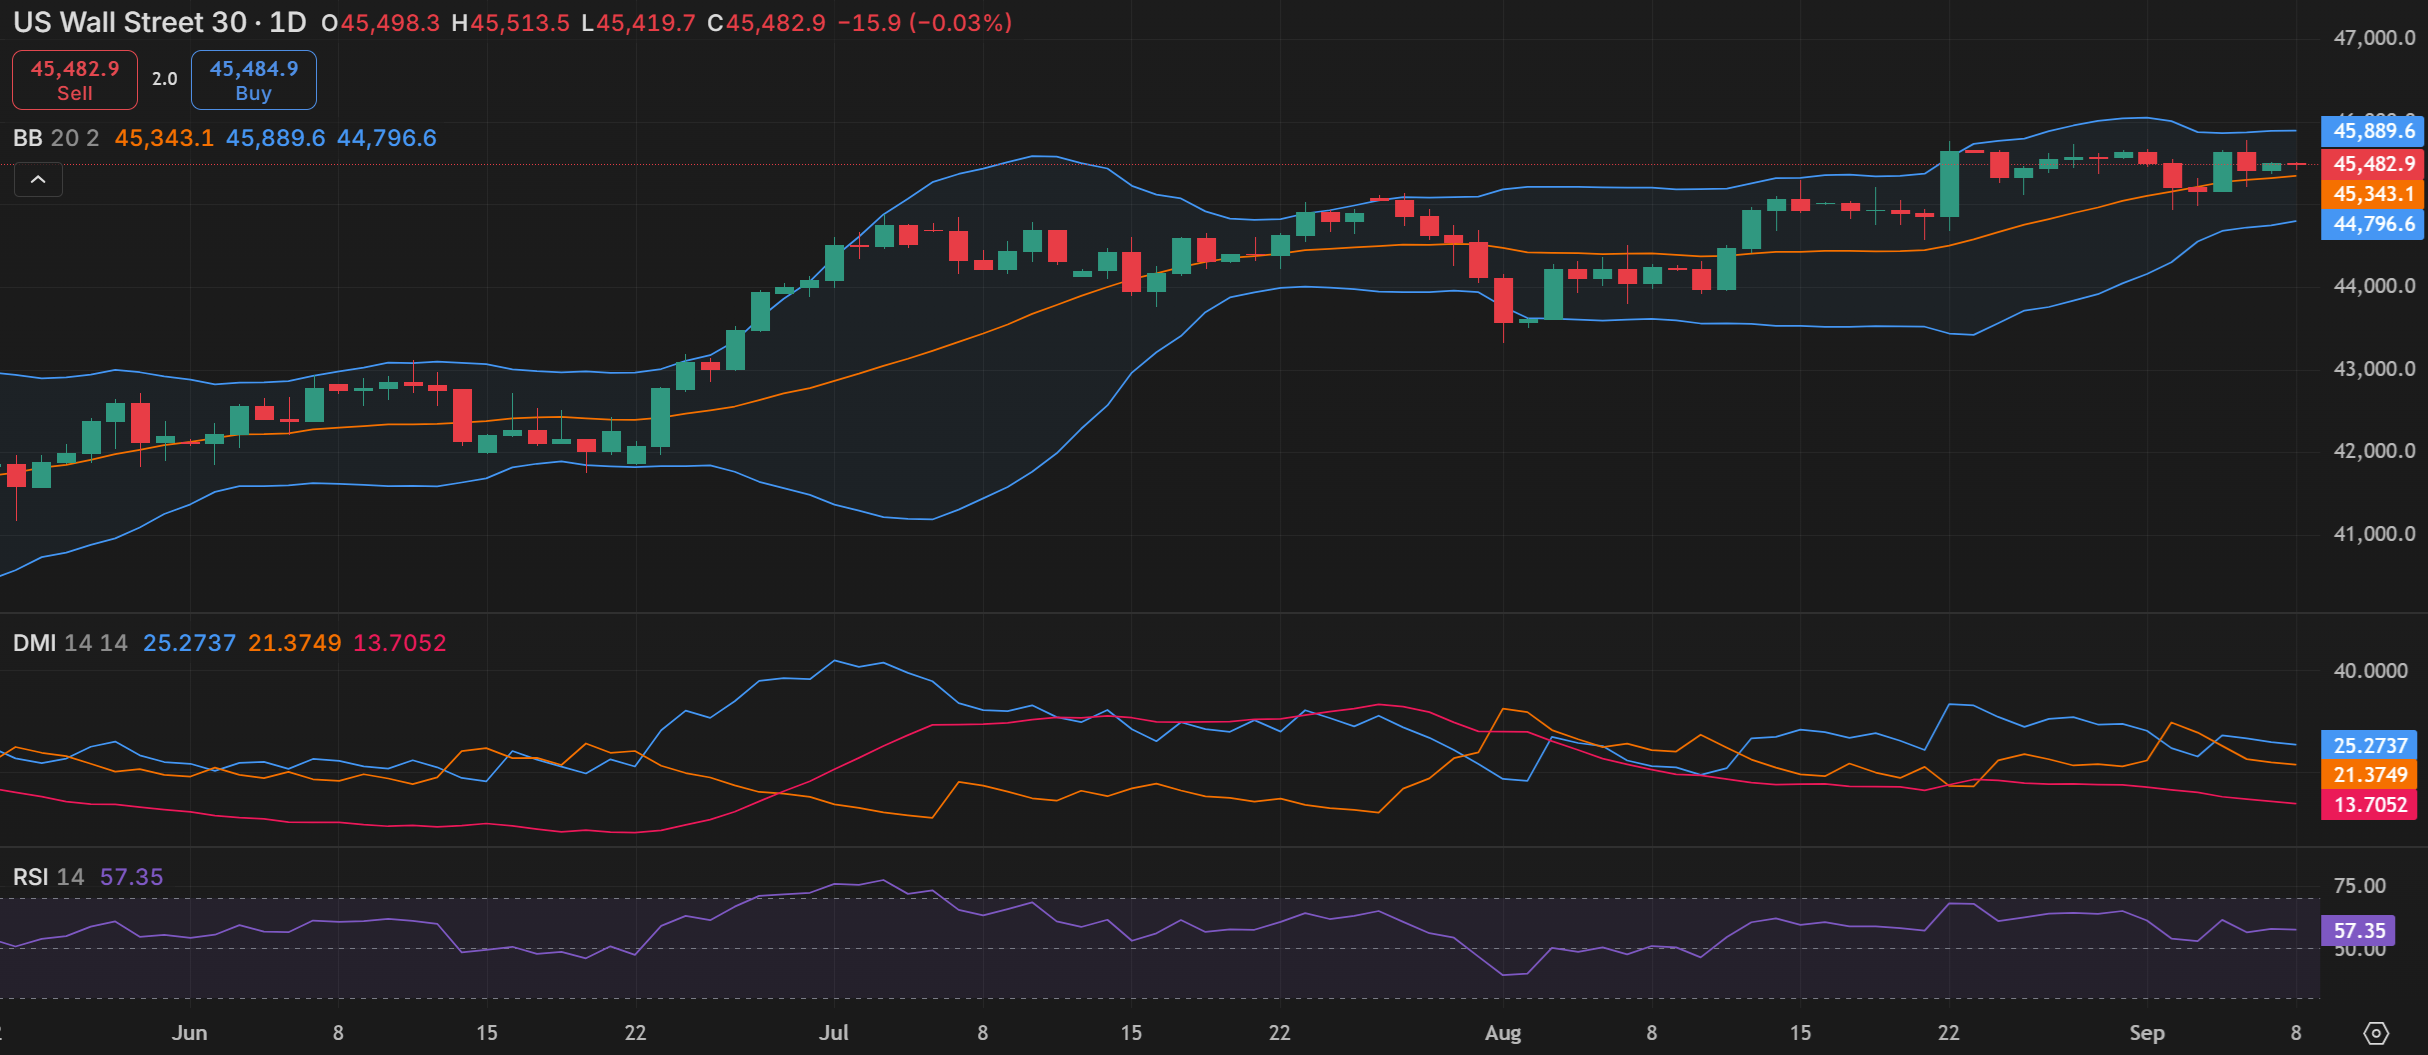Image resolution: width=2428 pixels, height=1055 pixels.
Task: Click the open value O45,498.3
Action: pyautogui.click(x=380, y=23)
